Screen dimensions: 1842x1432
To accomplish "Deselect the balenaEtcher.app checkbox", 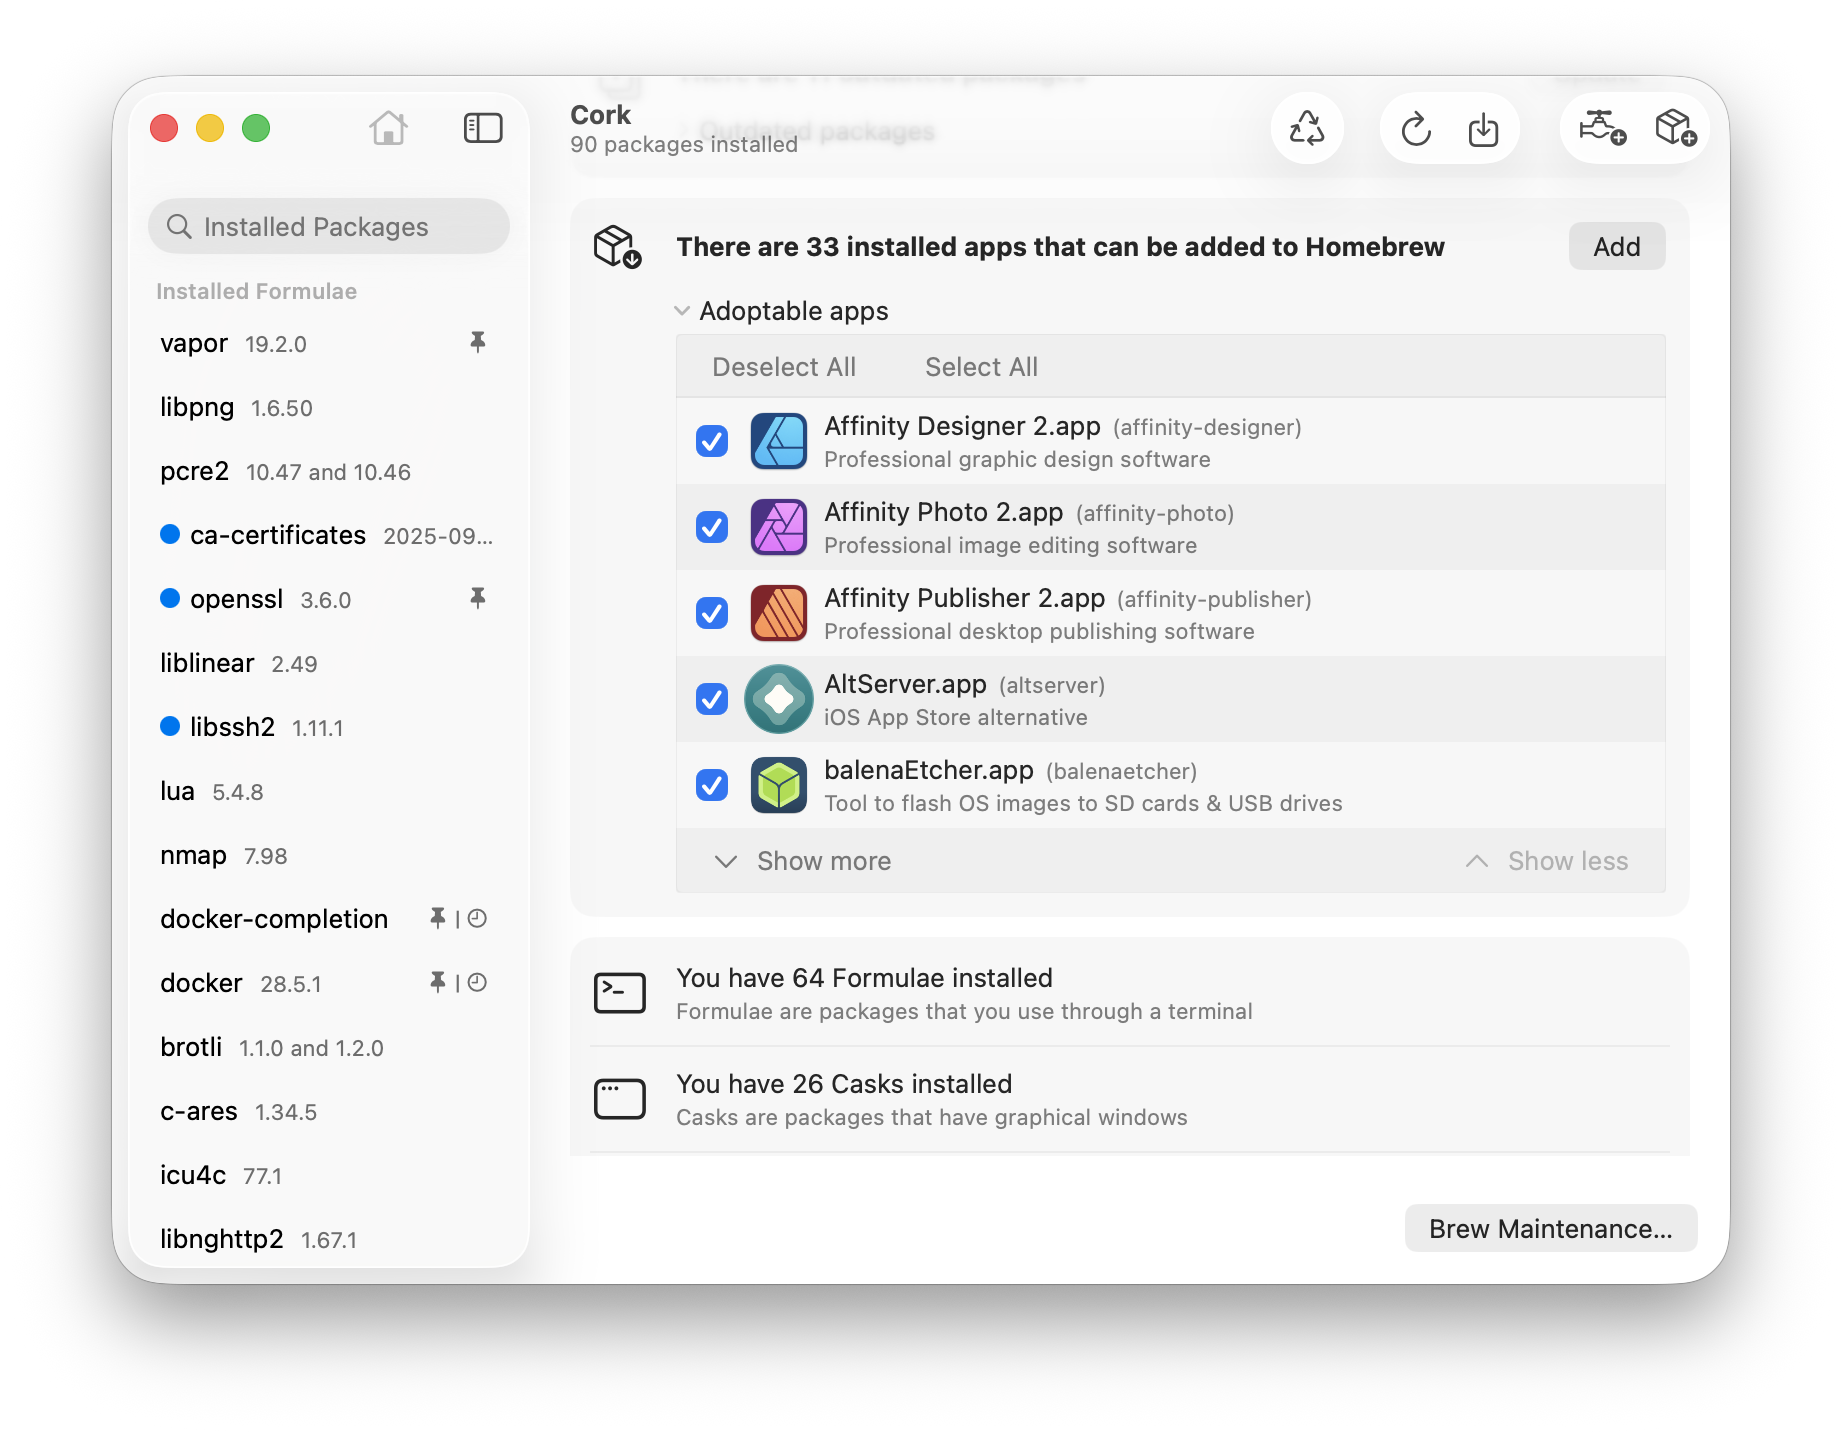I will coord(712,785).
